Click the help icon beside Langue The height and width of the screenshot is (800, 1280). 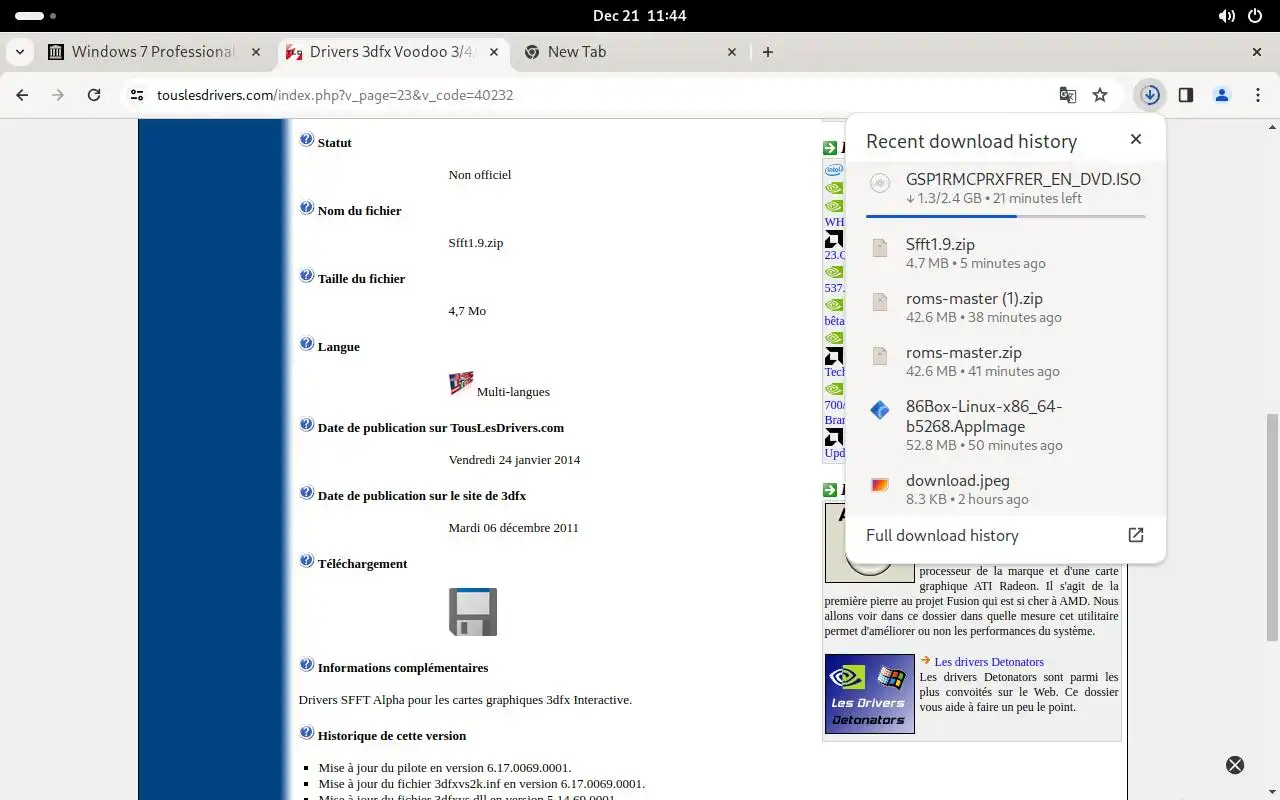pos(307,344)
